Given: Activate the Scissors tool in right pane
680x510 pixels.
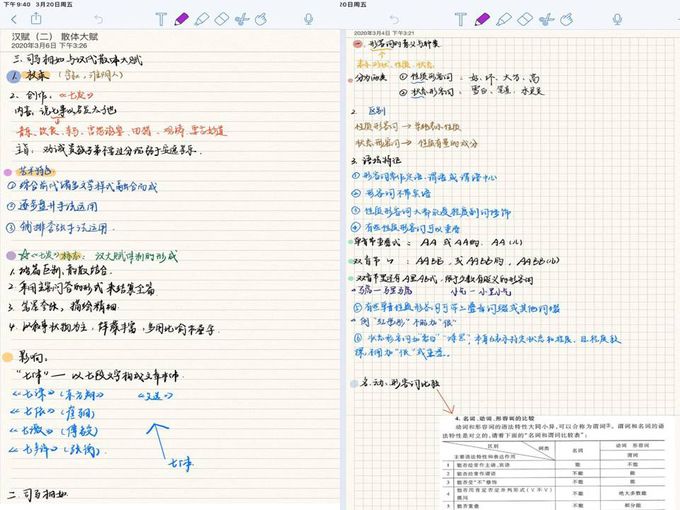Looking at the screenshot, I should (x=545, y=19).
